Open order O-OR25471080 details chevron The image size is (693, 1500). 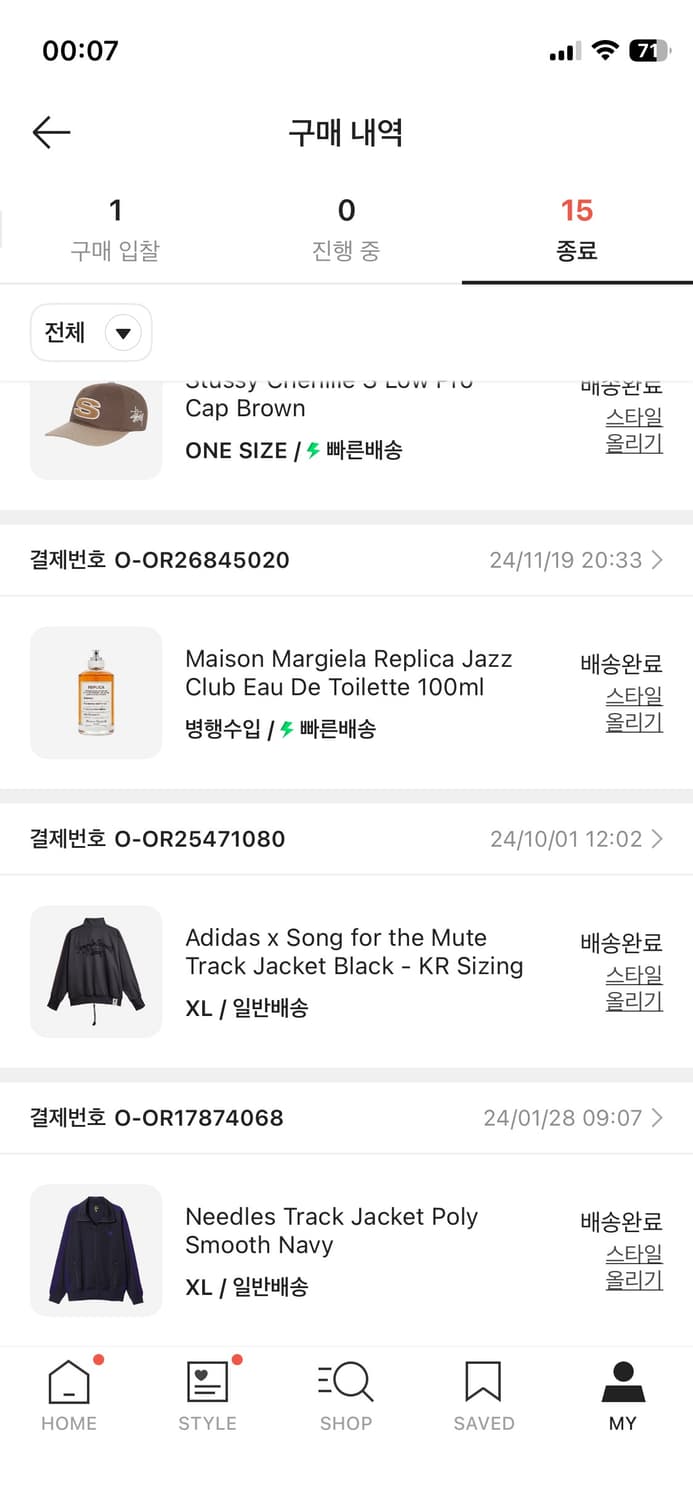(657, 839)
